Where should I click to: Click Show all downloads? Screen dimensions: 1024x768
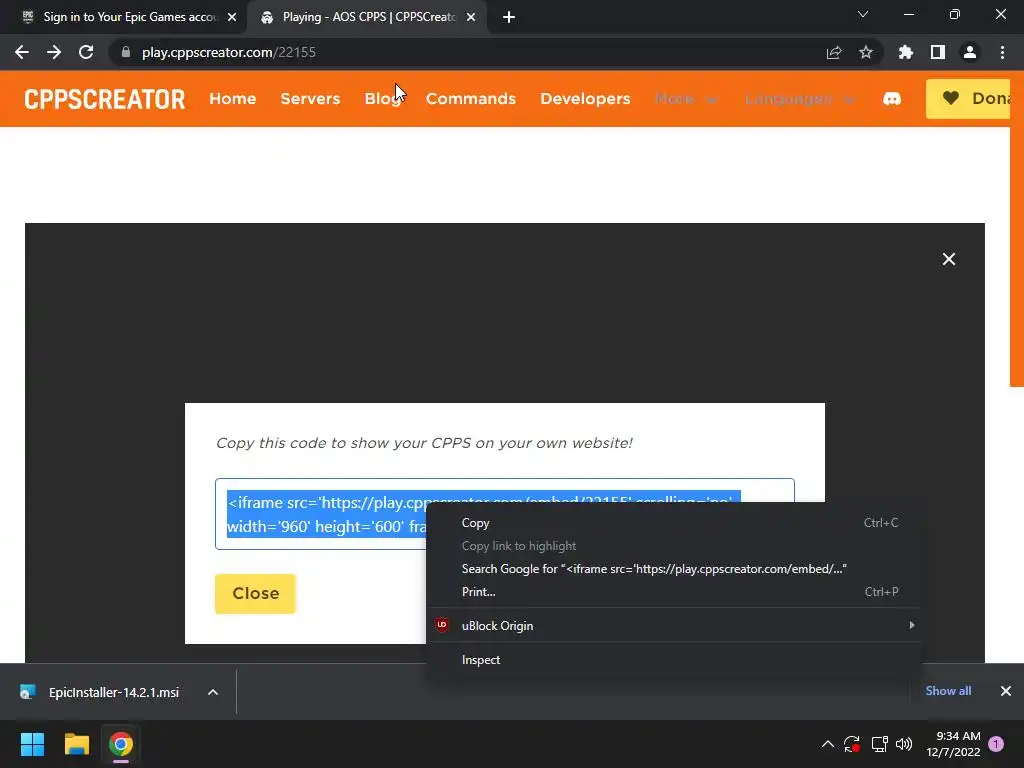pyautogui.click(x=948, y=691)
